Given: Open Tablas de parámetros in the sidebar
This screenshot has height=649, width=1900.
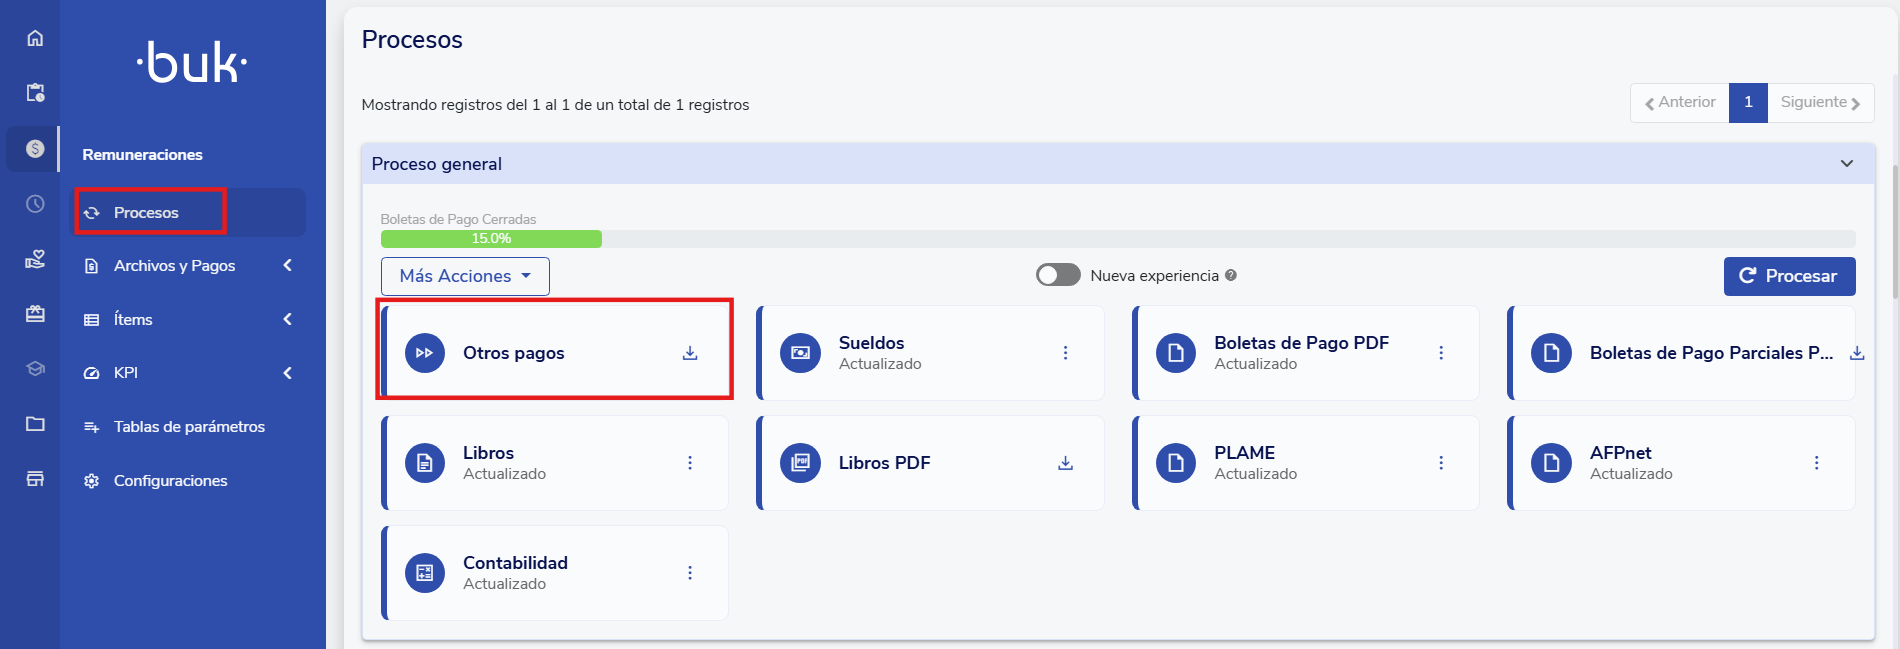Looking at the screenshot, I should (189, 427).
